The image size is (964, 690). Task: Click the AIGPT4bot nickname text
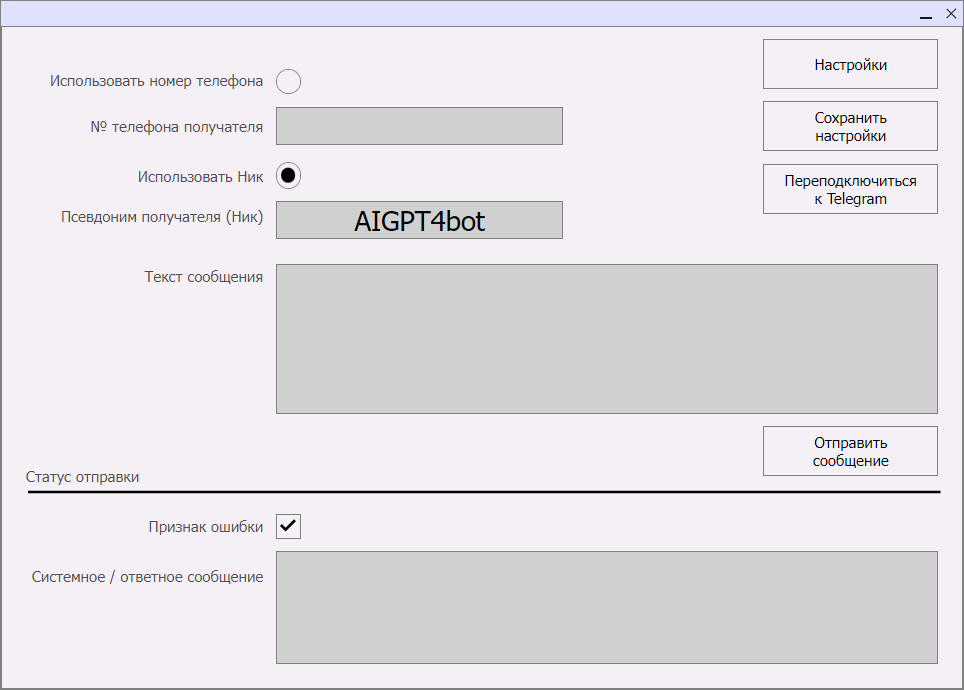pos(419,219)
